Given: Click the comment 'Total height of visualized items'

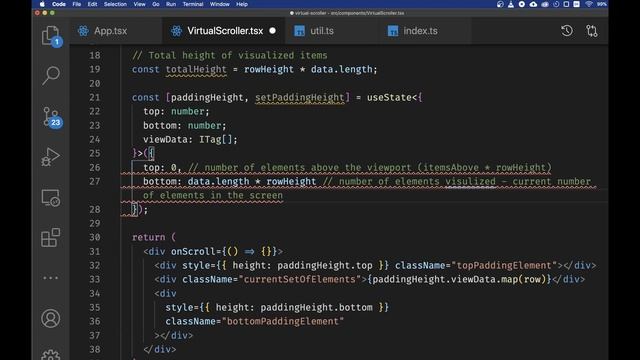Looking at the screenshot, I should pos(238,56).
